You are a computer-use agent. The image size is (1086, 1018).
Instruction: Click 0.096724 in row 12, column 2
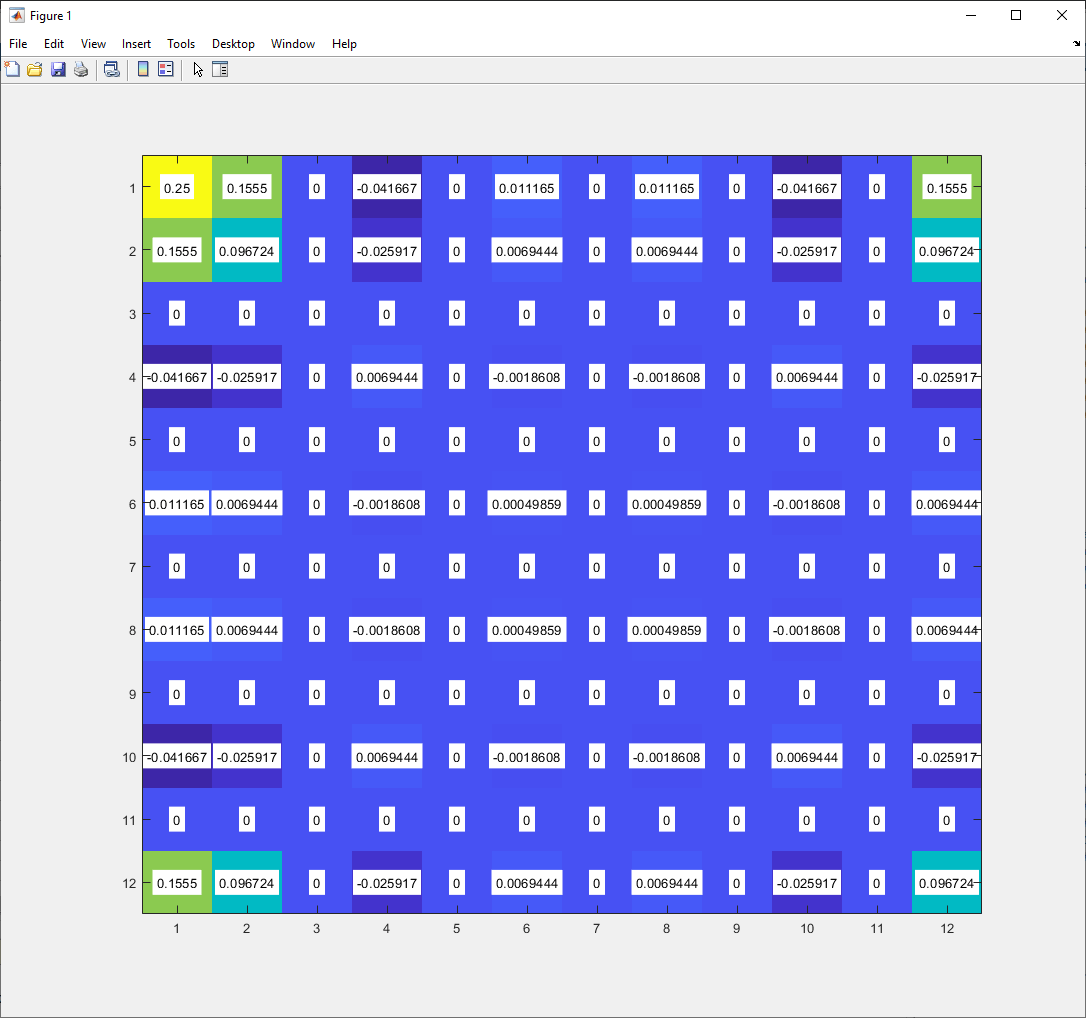tap(247, 883)
